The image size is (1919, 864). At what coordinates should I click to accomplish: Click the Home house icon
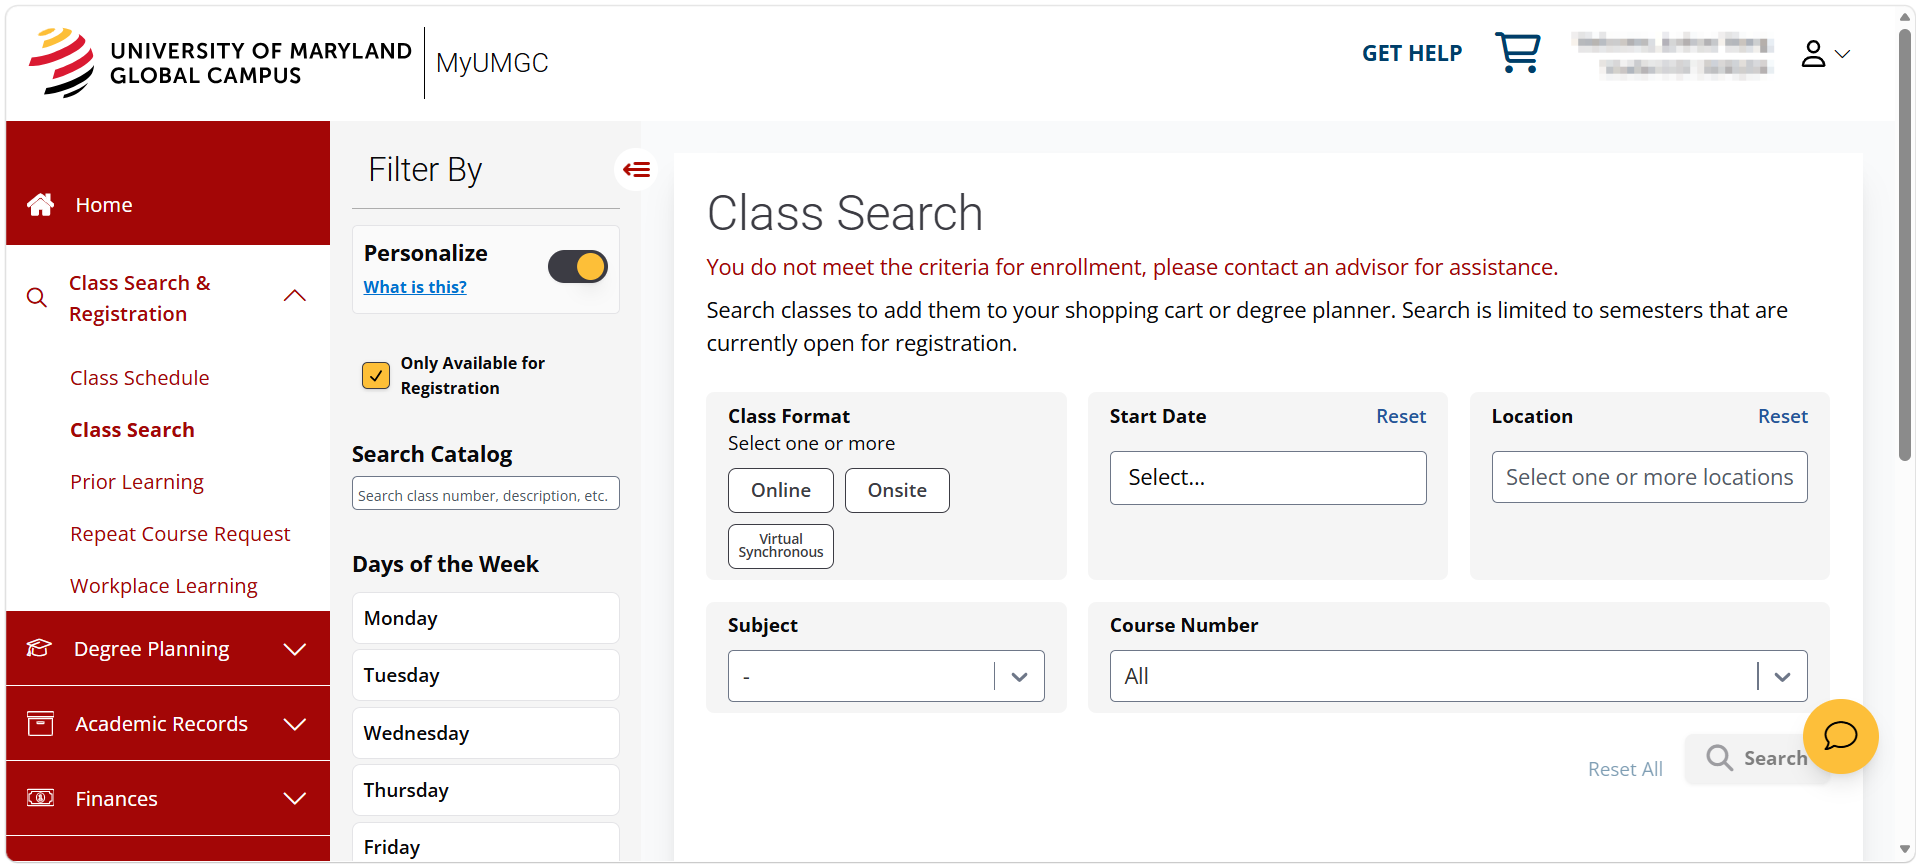click(41, 205)
